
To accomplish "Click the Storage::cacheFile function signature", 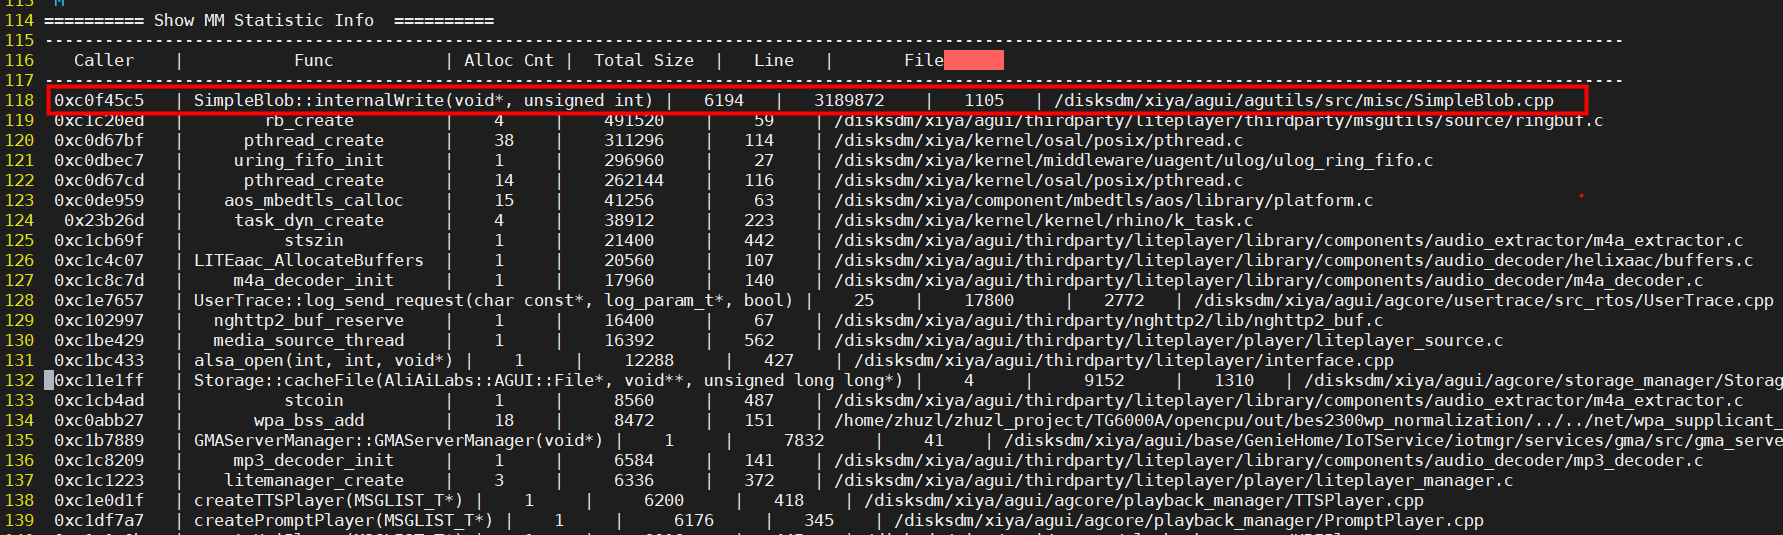I will click(549, 380).
